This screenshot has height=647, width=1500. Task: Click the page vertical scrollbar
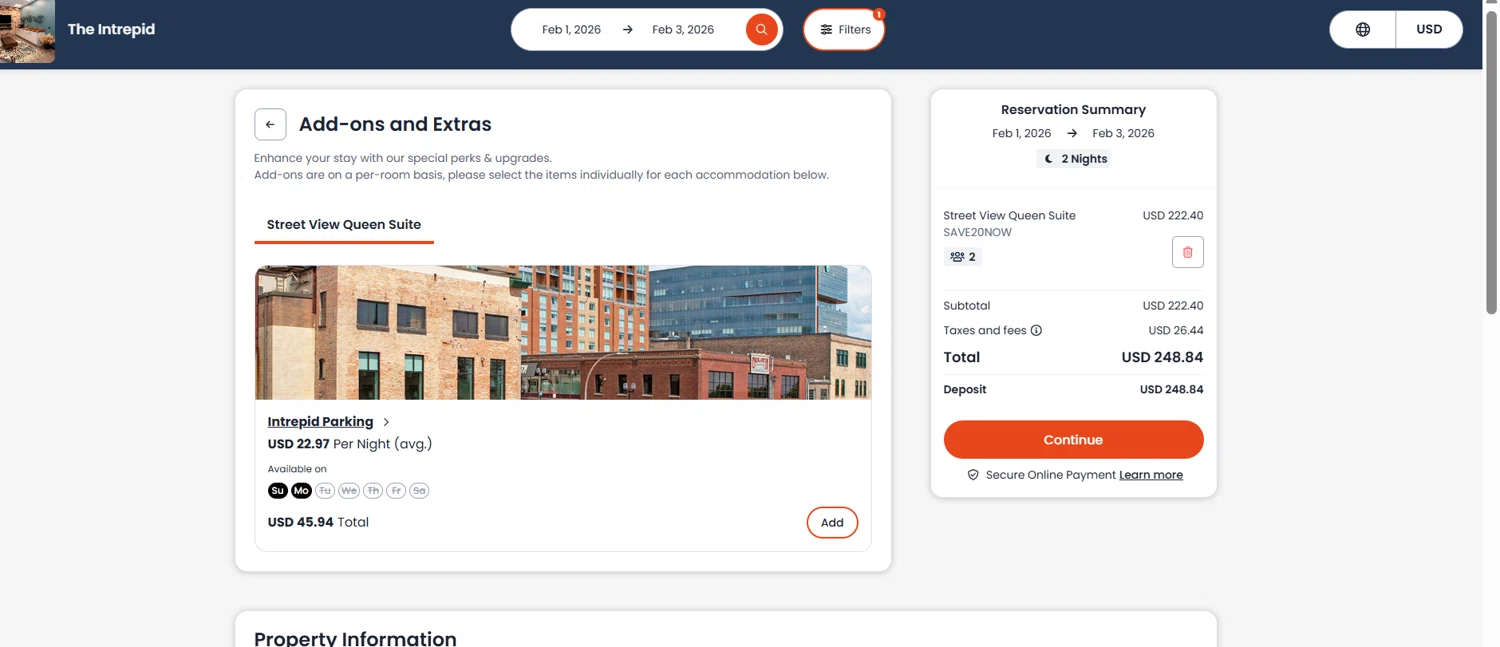(1491, 165)
